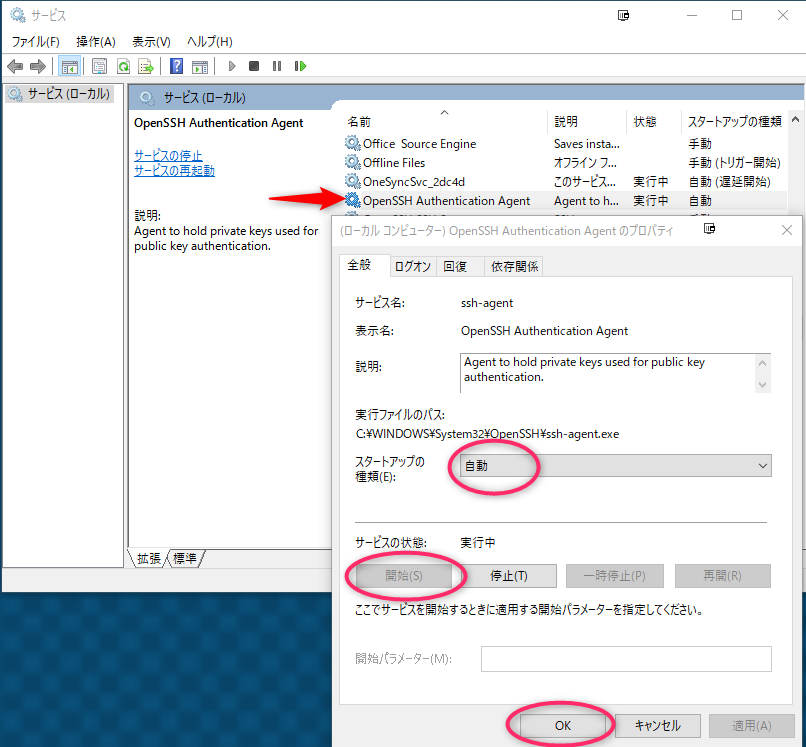Image resolution: width=806 pixels, height=747 pixels.
Task: Click the Restart service toolbar icon
Action: coord(300,66)
